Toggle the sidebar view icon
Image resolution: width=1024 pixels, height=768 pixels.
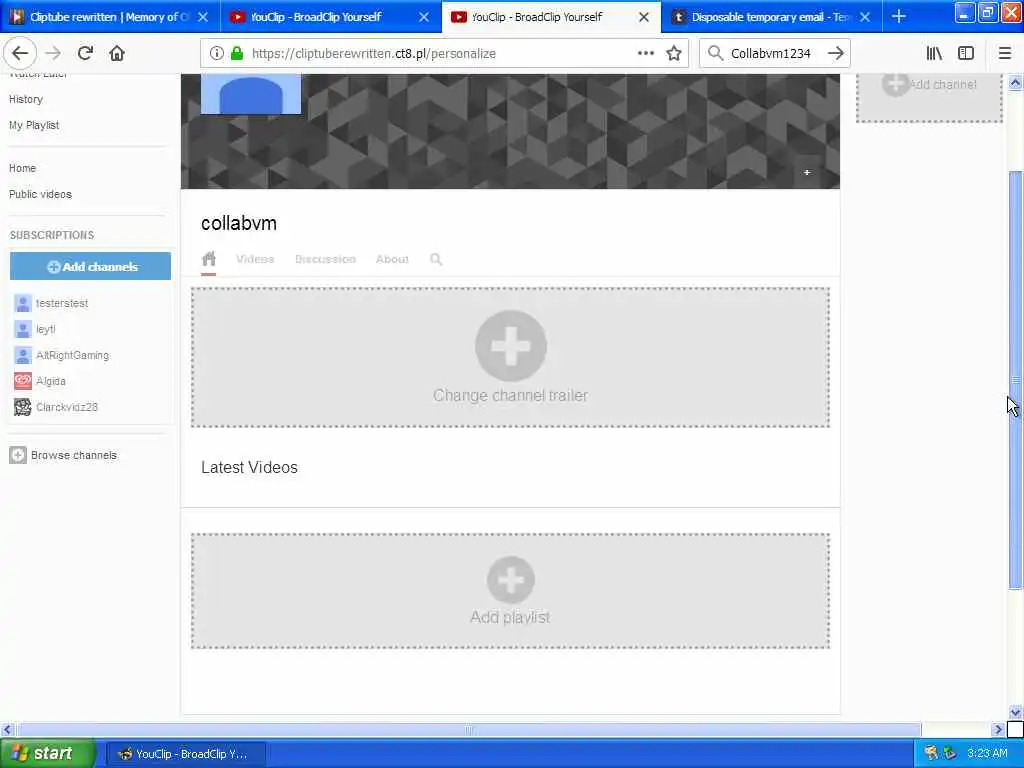coord(966,54)
